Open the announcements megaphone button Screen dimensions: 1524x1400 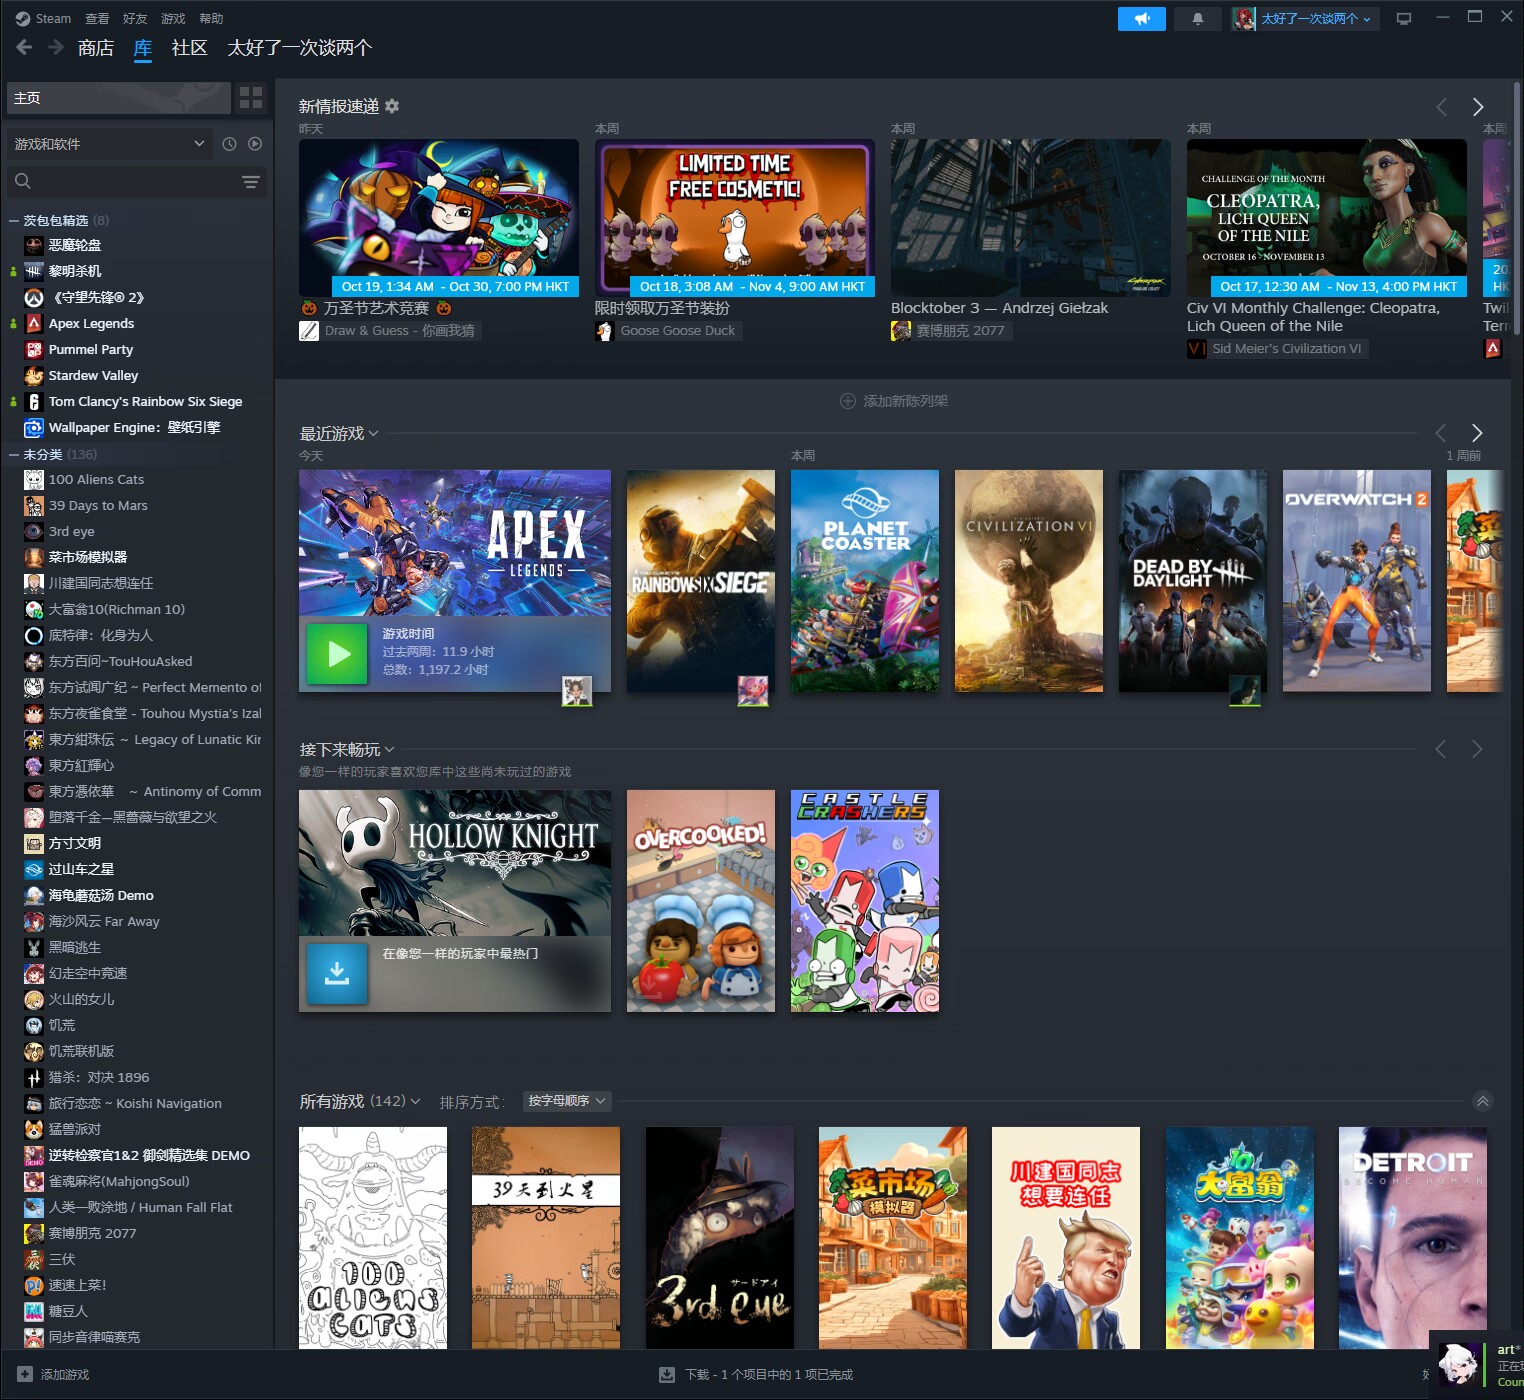coord(1142,19)
